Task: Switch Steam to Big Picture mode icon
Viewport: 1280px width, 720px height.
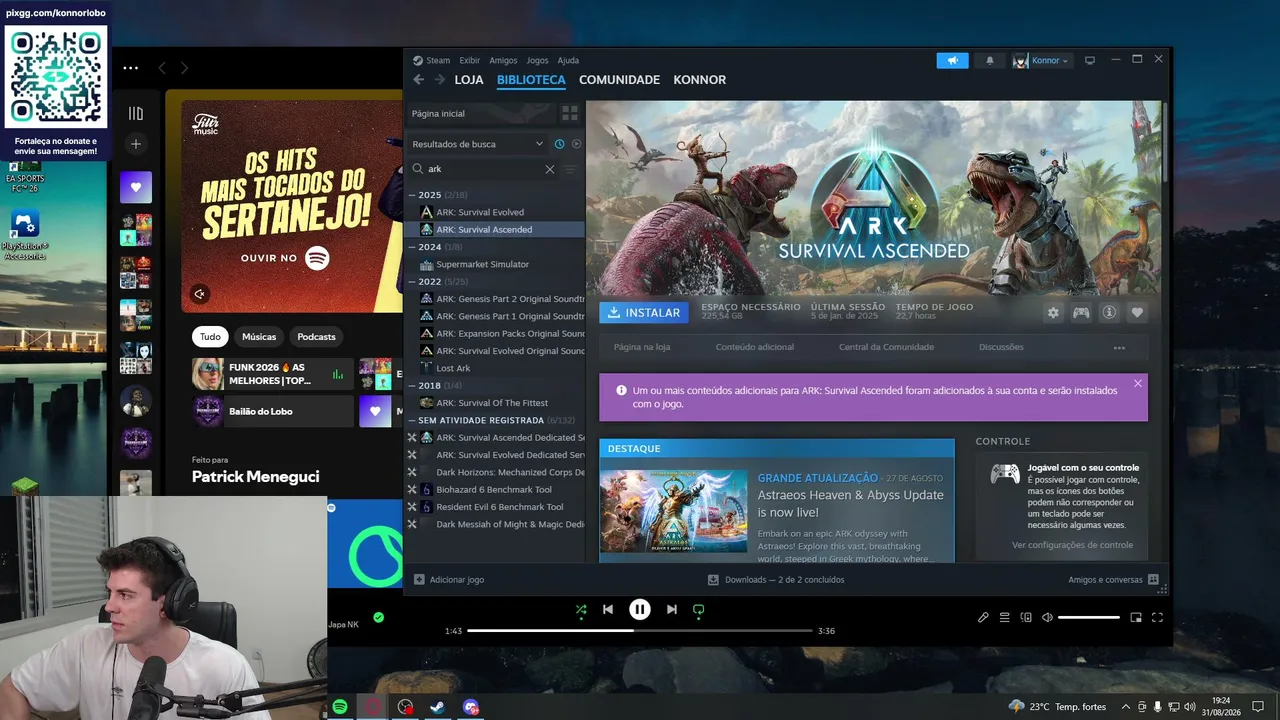Action: 1090,60
